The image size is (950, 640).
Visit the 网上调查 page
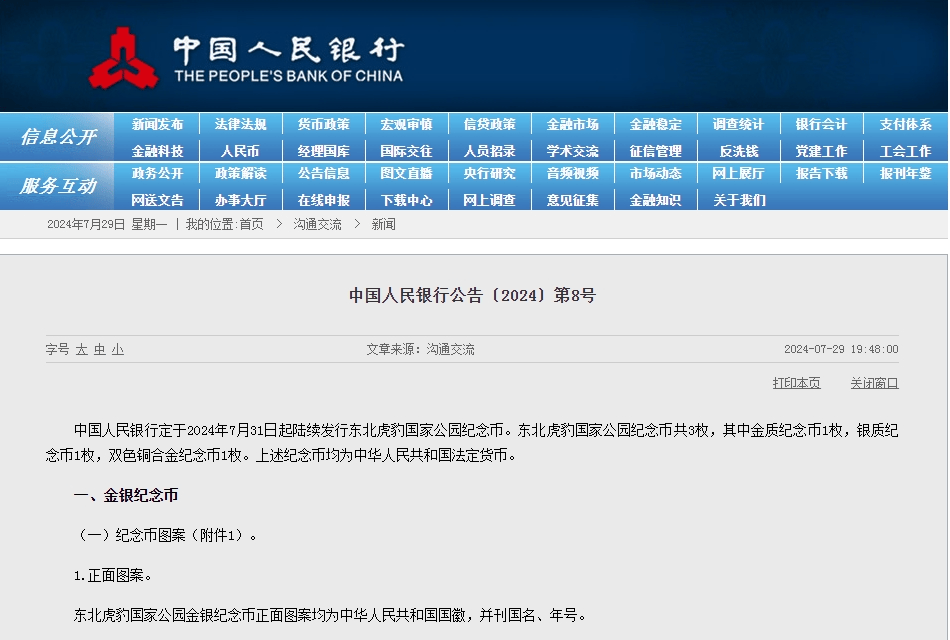(490, 200)
